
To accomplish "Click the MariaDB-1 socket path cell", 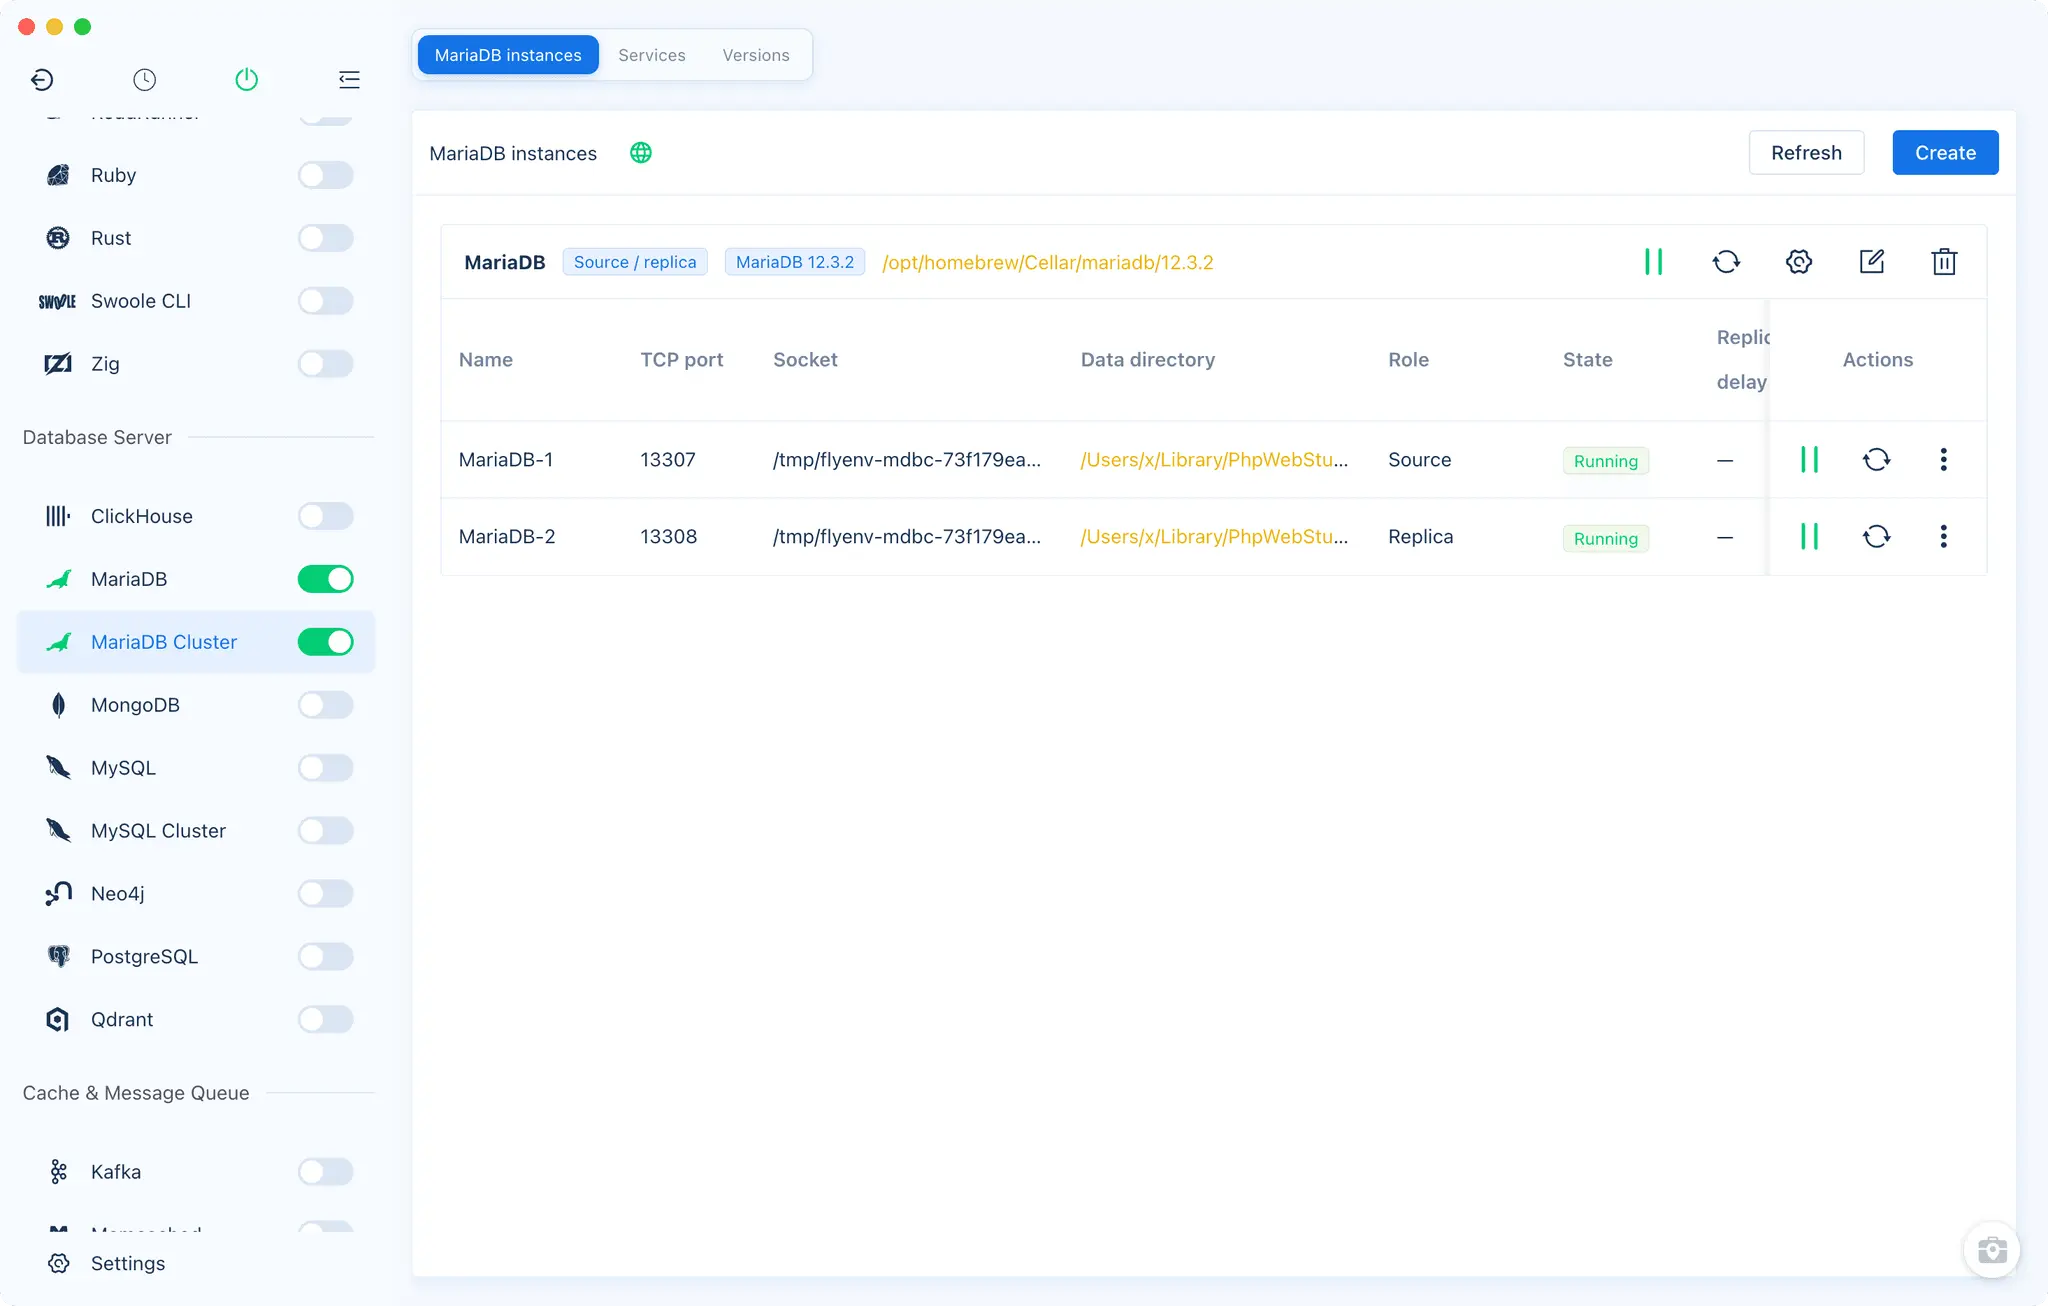I will pyautogui.click(x=907, y=460).
